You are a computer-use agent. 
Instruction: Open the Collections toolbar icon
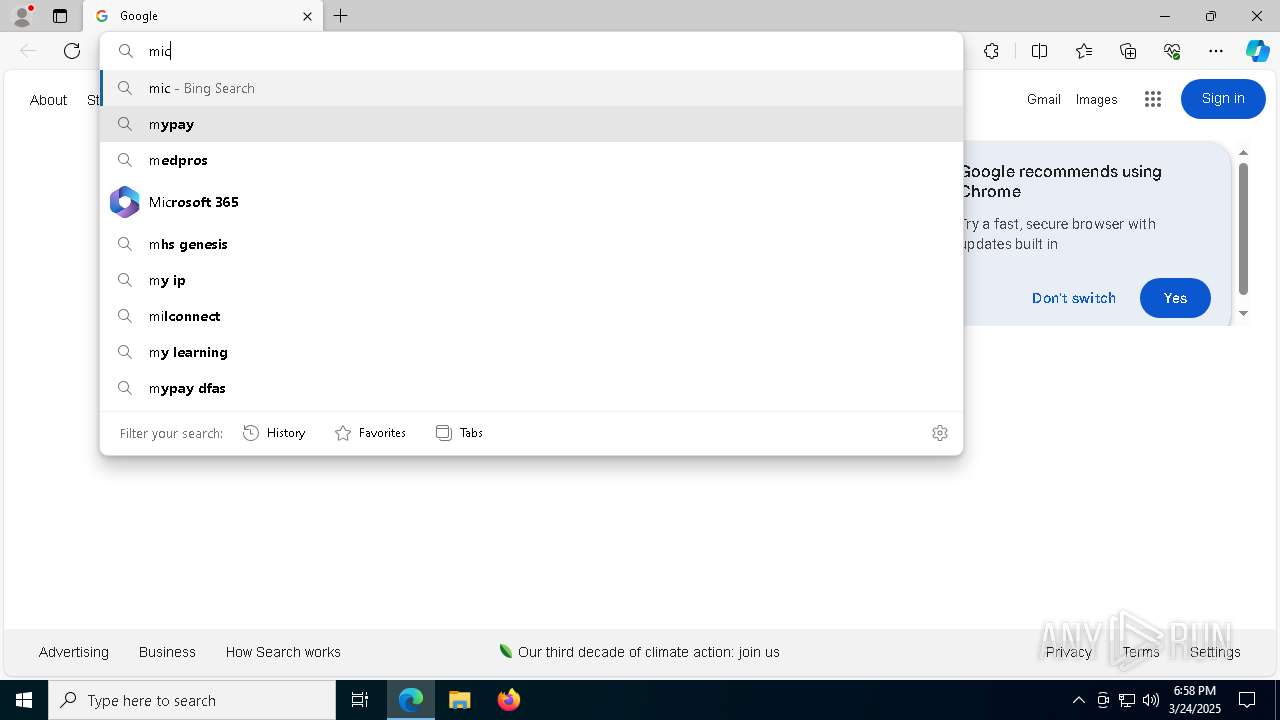[x=1128, y=51]
